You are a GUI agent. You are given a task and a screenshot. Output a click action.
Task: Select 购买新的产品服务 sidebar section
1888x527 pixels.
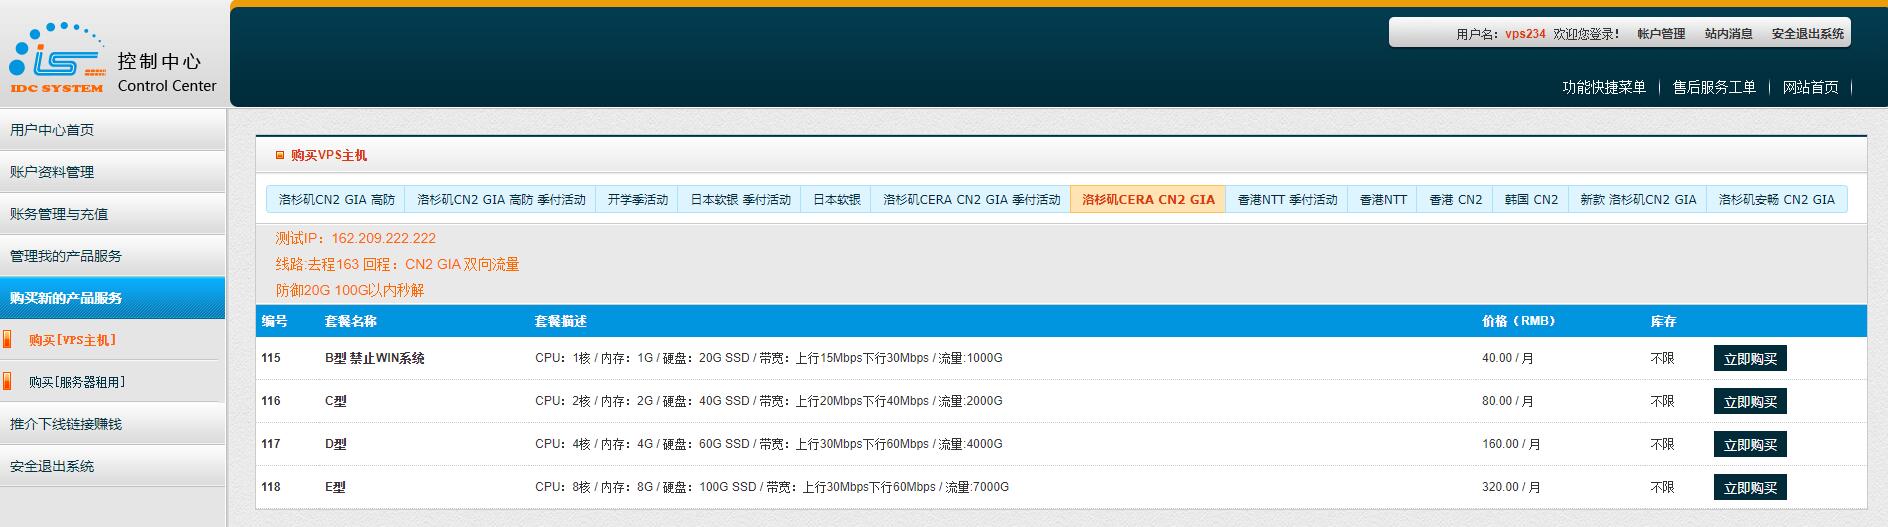112,298
